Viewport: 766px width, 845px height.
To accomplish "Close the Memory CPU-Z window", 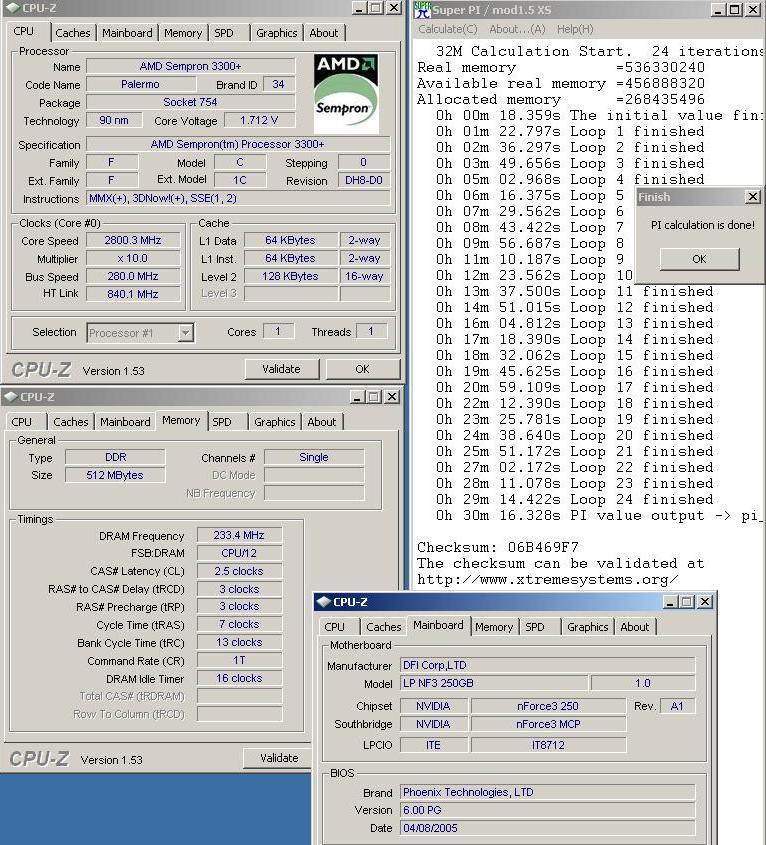I will (392, 397).
